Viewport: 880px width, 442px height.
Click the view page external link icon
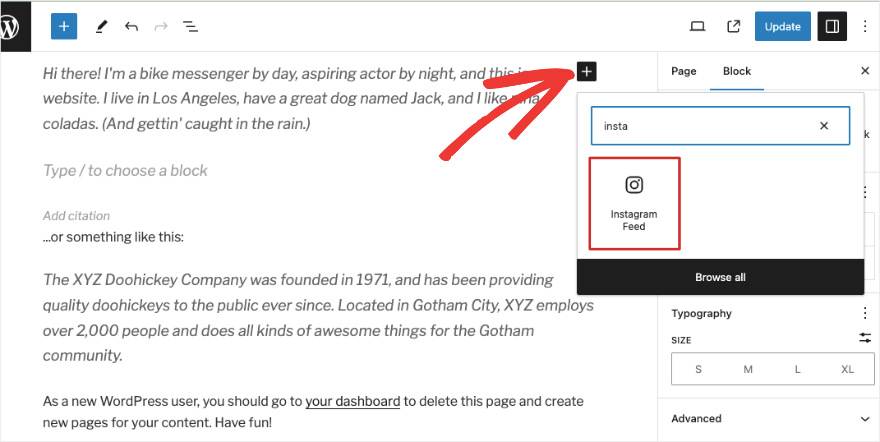coord(733,27)
